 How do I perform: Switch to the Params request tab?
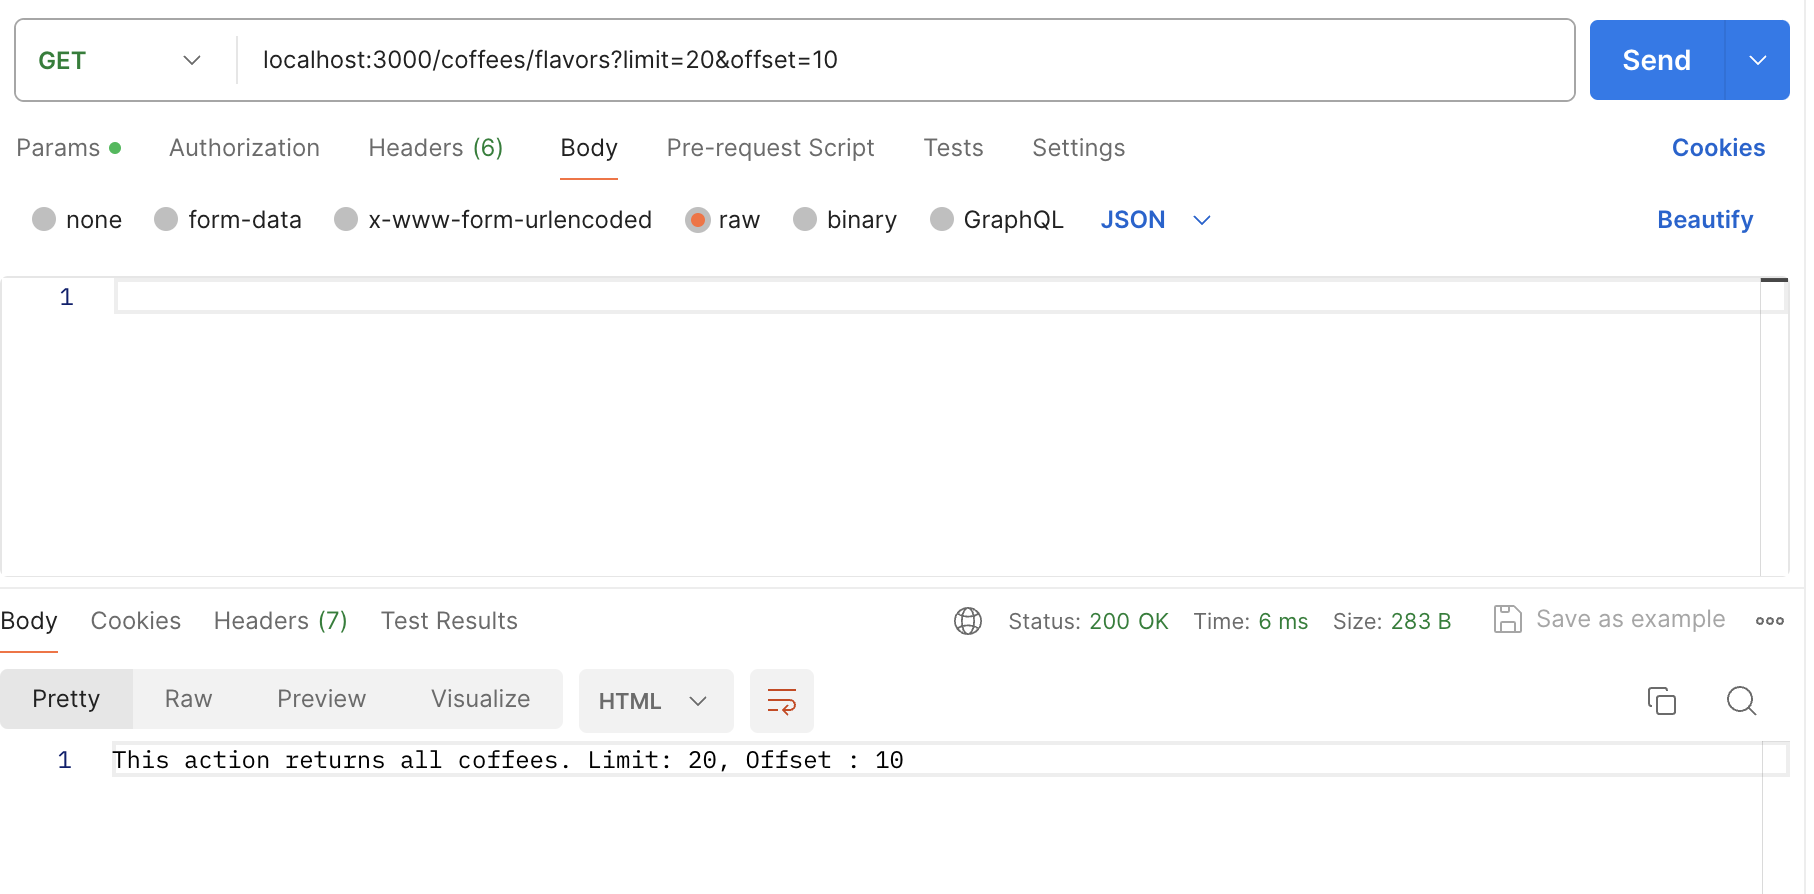coord(68,148)
